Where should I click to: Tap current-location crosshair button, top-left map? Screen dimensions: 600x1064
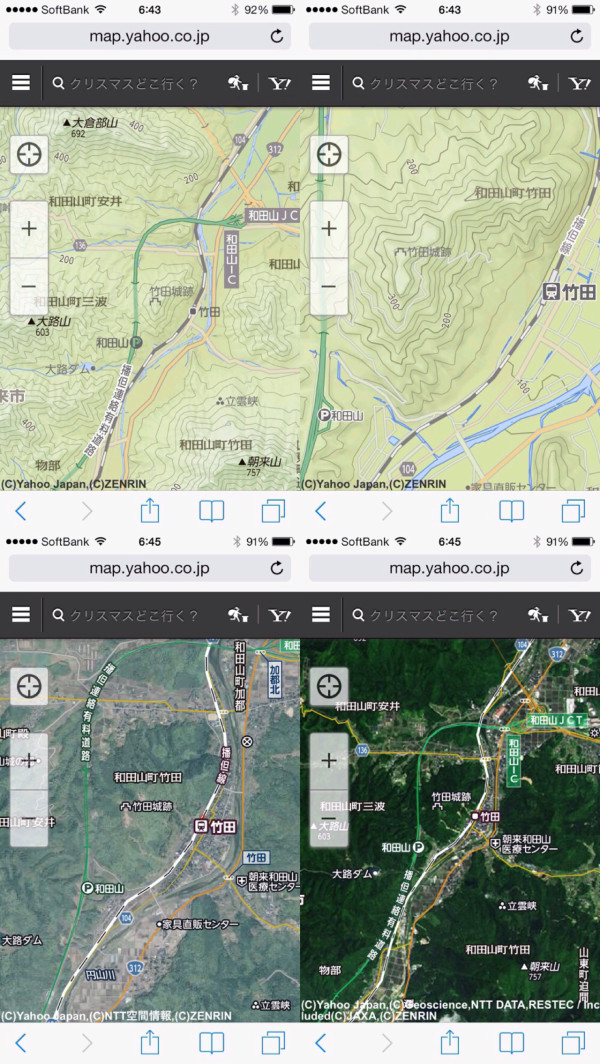[x=29, y=155]
